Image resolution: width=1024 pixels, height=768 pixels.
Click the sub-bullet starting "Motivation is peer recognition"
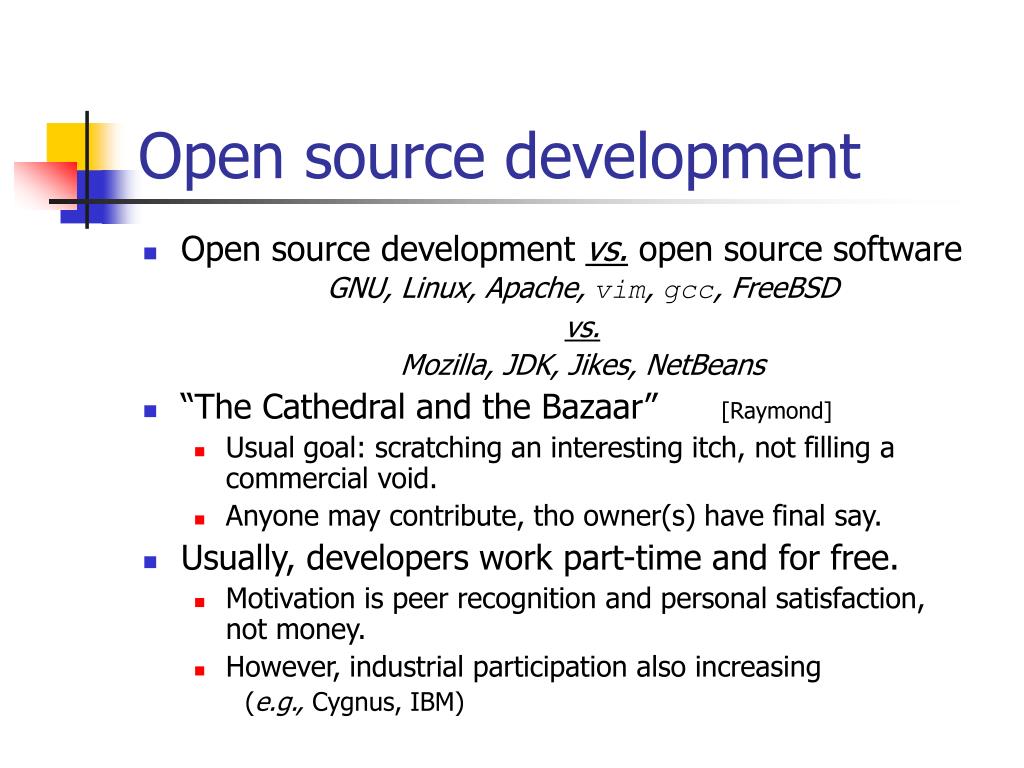coord(575,614)
